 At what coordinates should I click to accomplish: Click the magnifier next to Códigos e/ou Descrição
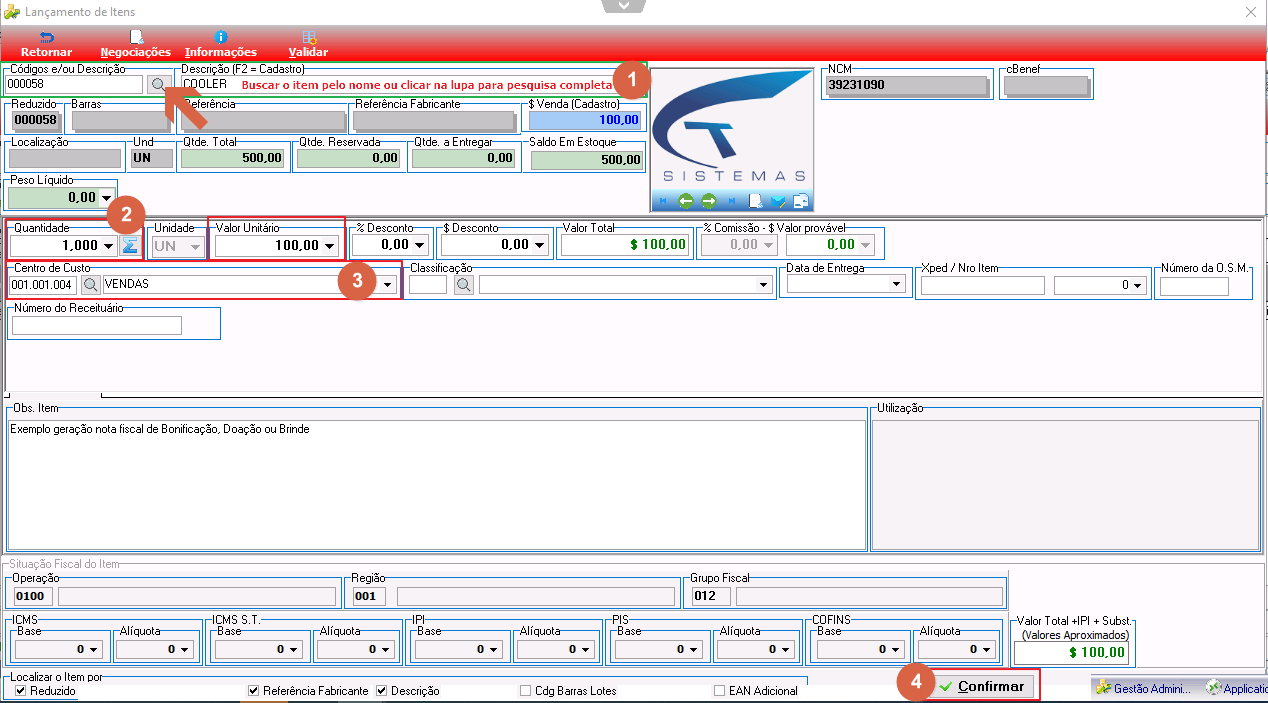pos(157,85)
